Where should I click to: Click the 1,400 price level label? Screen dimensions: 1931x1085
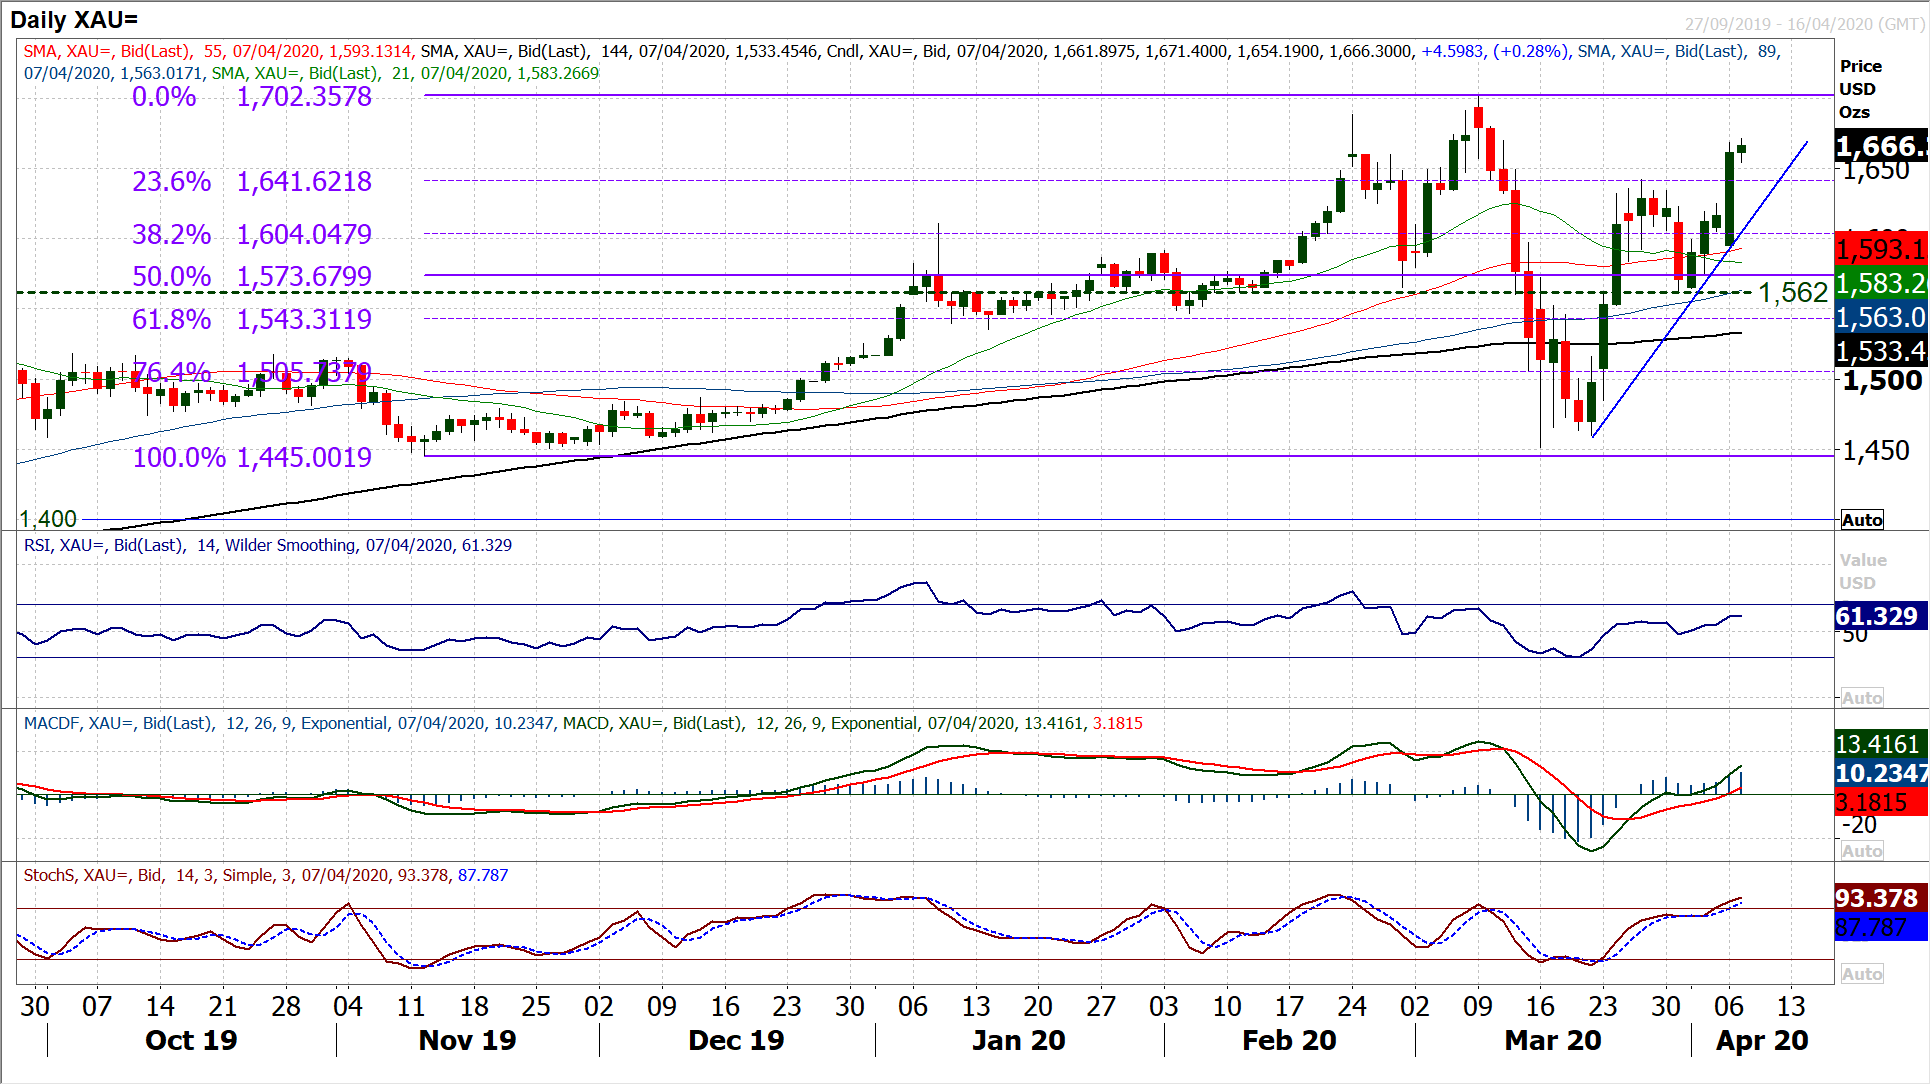coord(48,519)
